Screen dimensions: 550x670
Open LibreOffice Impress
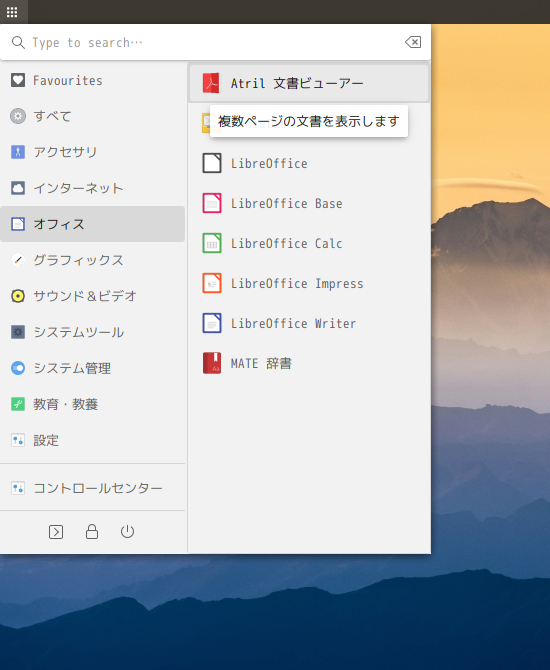tap(309, 284)
